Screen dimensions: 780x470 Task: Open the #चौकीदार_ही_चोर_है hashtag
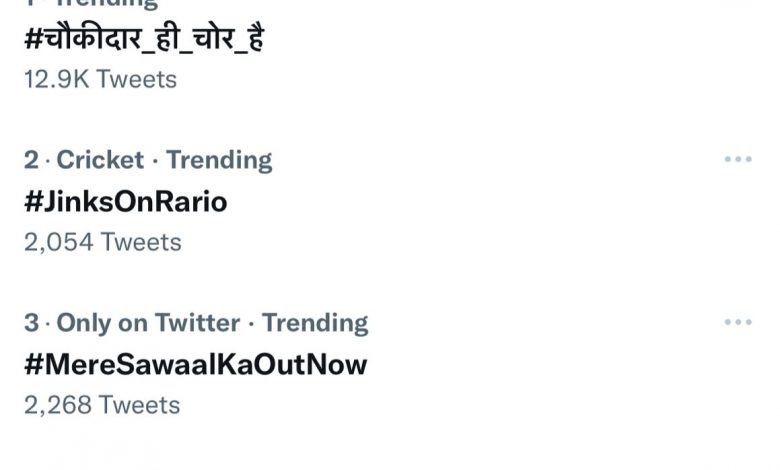[x=144, y=38]
